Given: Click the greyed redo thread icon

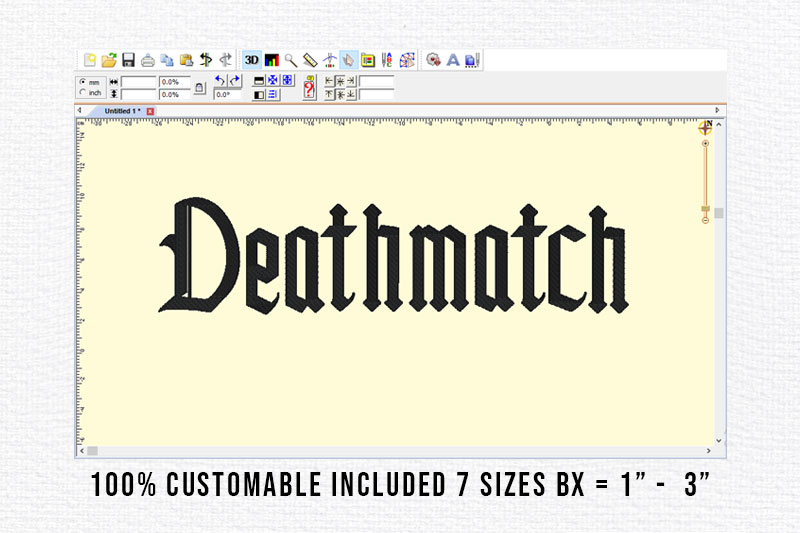Looking at the screenshot, I should coord(225,60).
